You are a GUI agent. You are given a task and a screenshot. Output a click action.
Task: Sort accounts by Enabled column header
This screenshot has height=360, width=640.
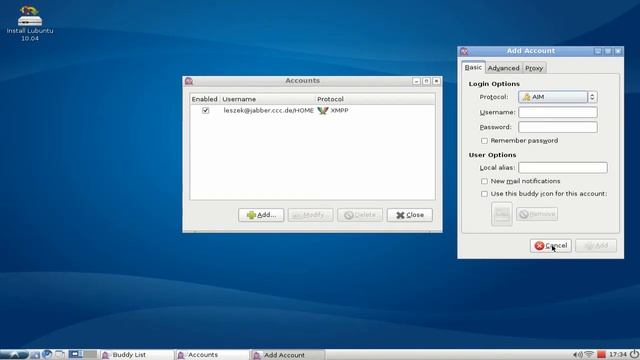(205, 99)
